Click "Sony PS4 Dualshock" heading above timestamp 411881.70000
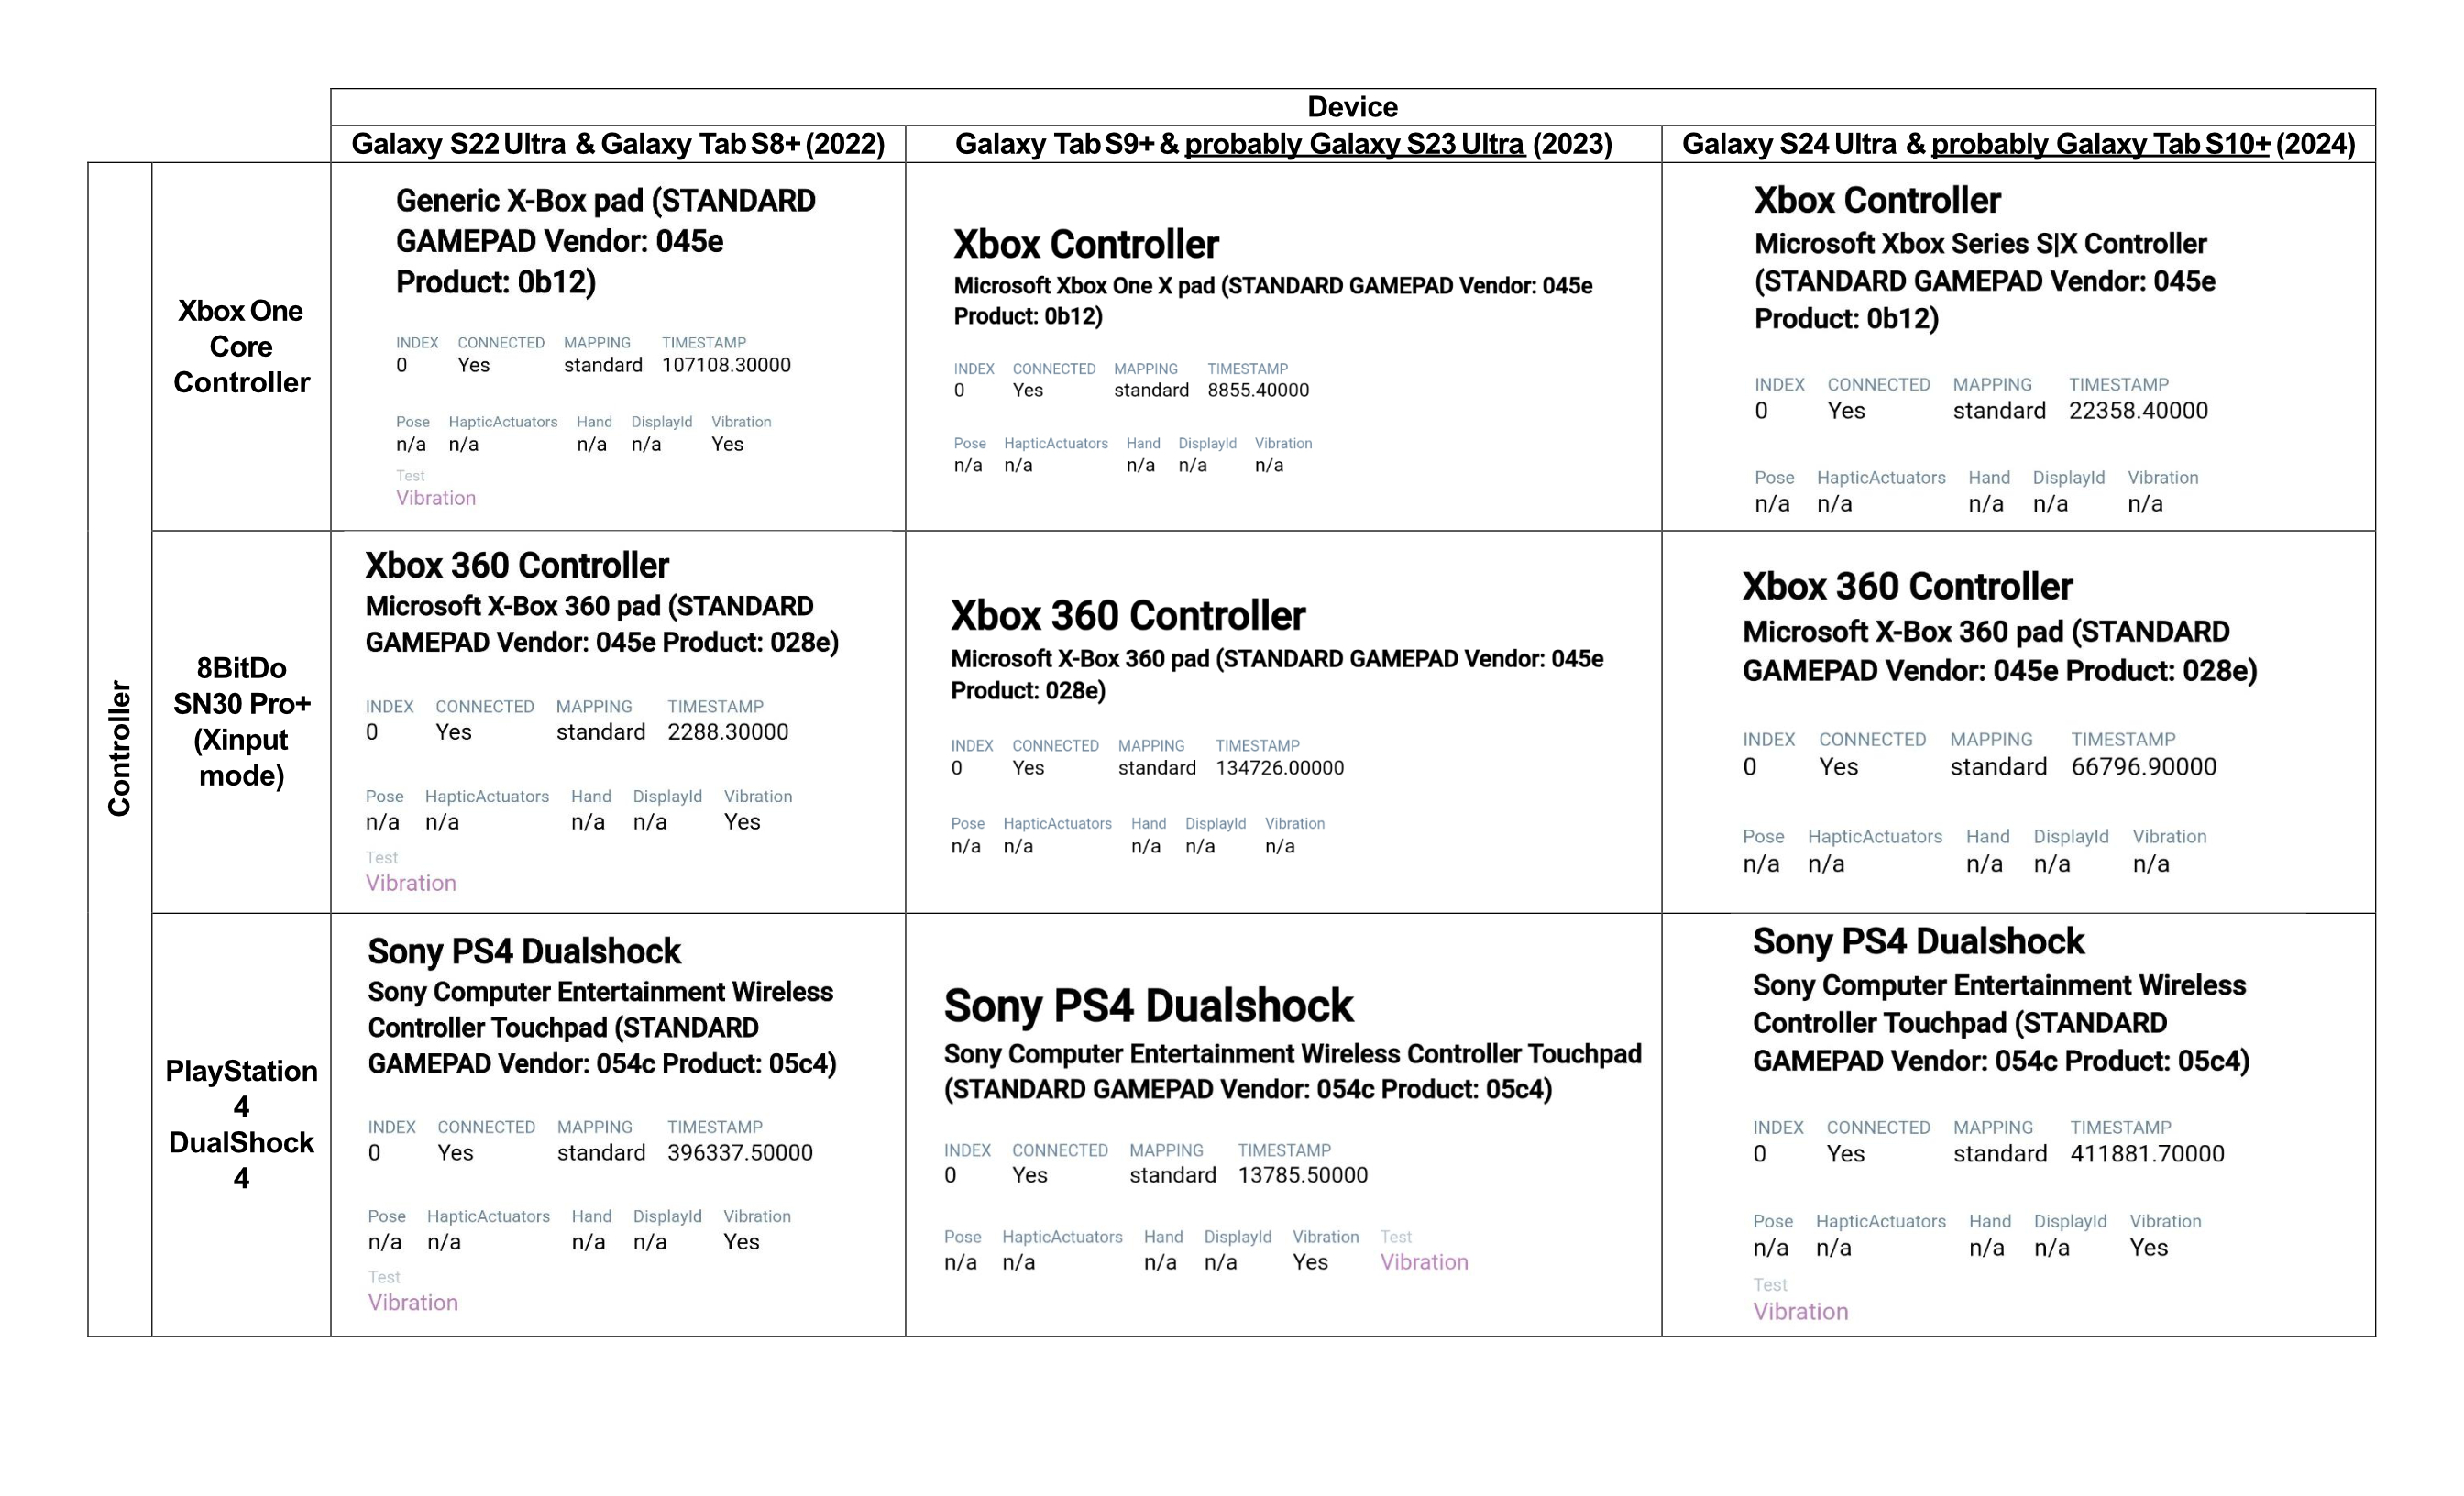2464x1496 pixels. [1918, 941]
